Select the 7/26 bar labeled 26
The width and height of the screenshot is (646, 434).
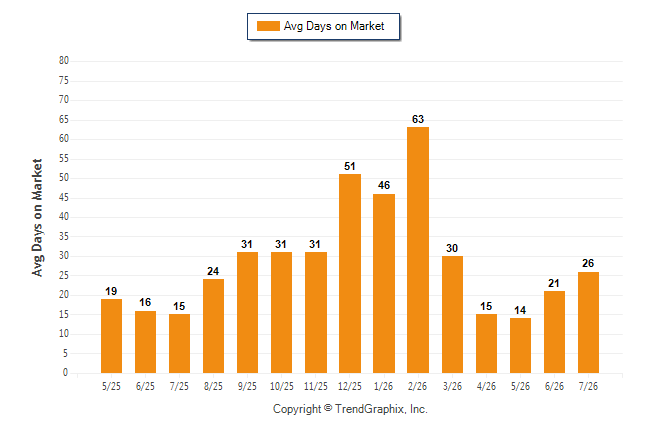tap(588, 322)
